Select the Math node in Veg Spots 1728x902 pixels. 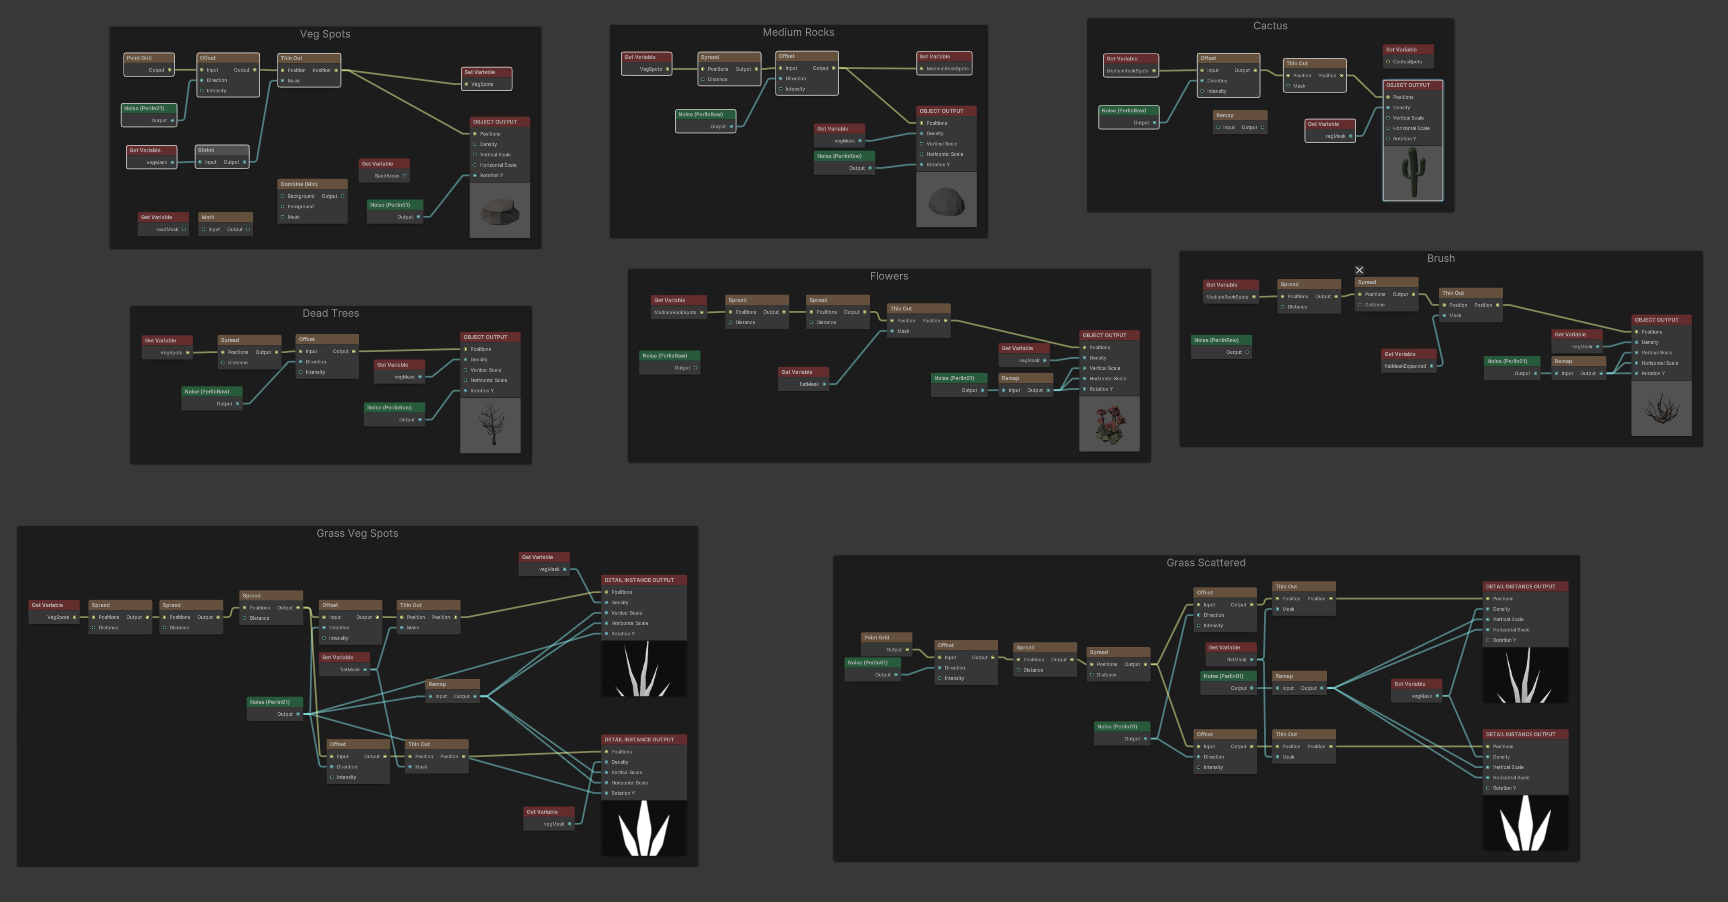coord(226,223)
